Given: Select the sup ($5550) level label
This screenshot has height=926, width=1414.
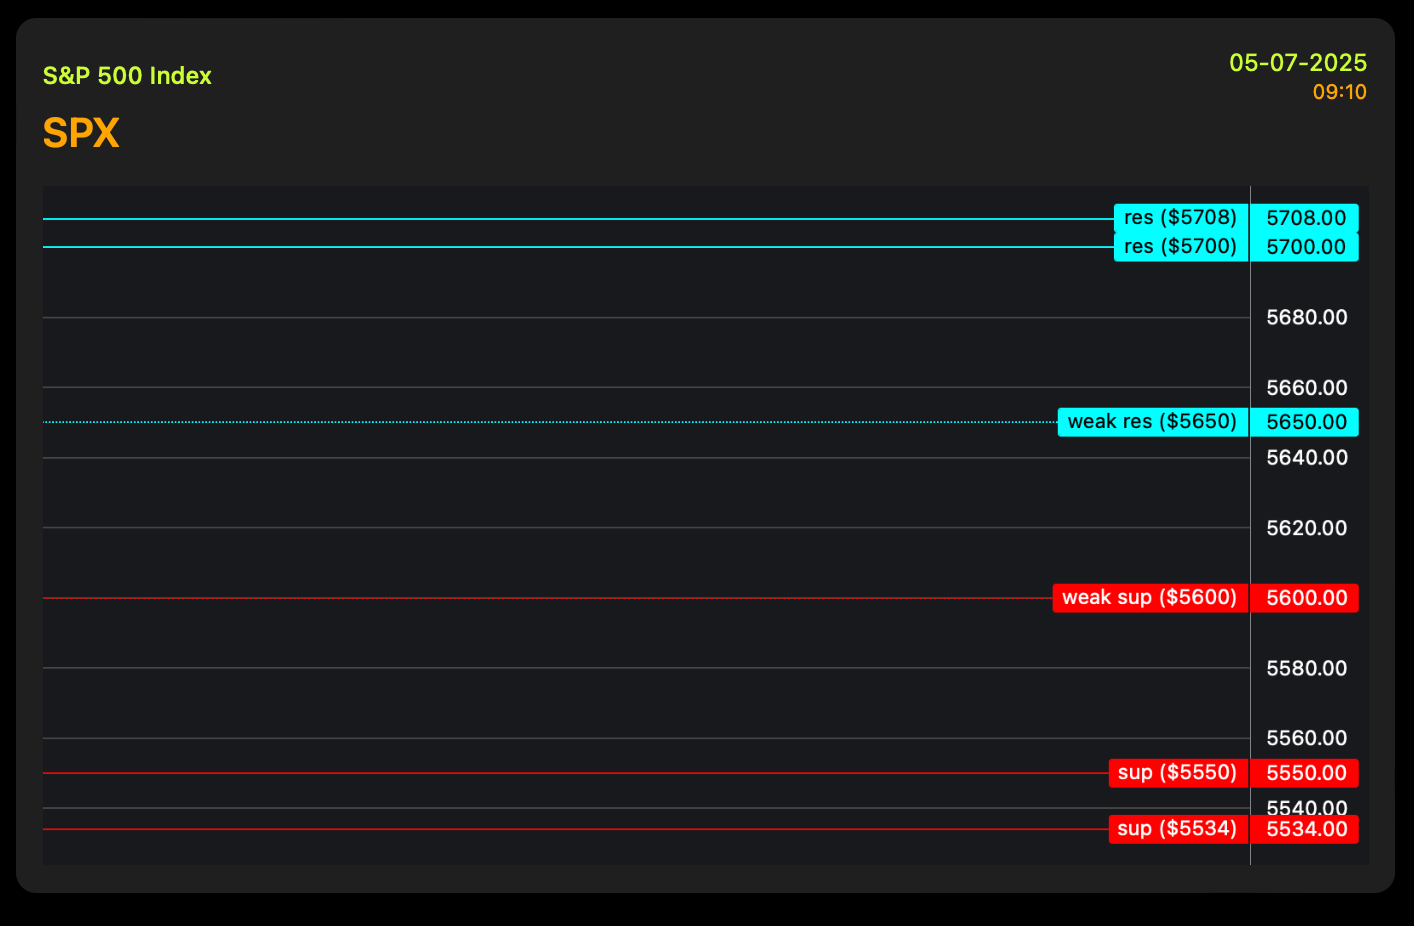Looking at the screenshot, I should [x=1178, y=773].
